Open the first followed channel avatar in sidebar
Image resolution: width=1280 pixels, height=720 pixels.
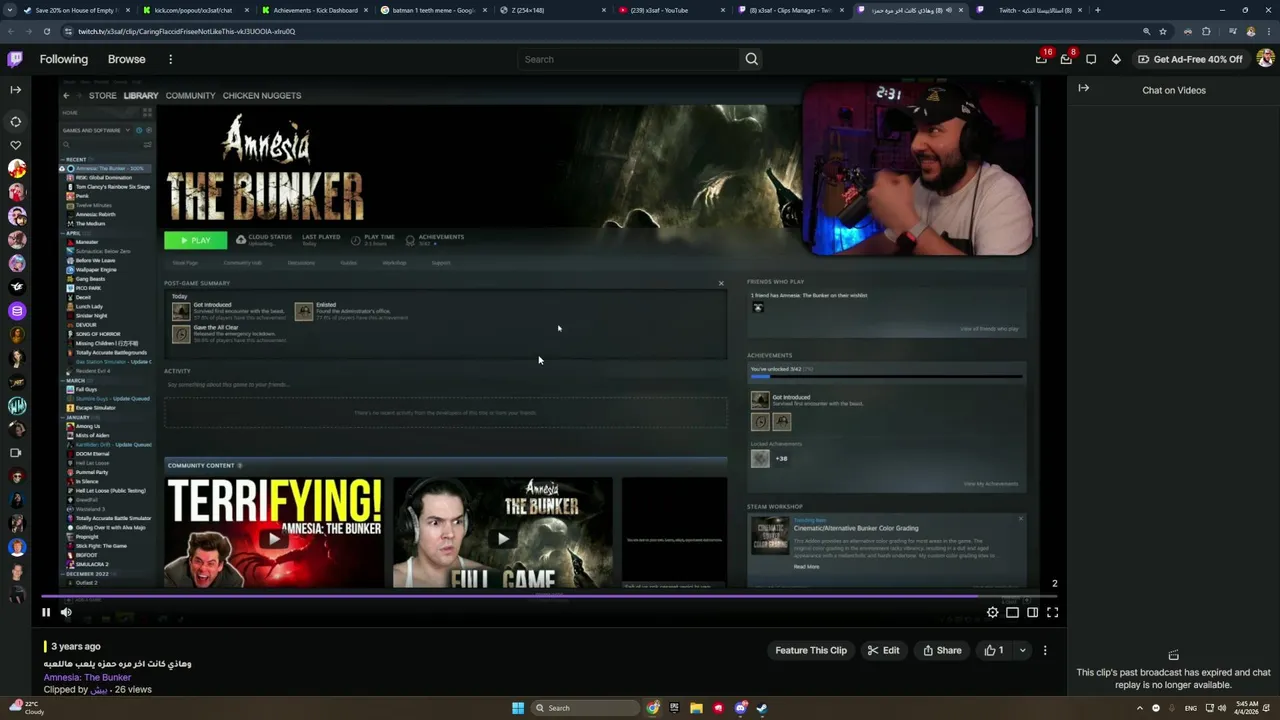(16, 169)
